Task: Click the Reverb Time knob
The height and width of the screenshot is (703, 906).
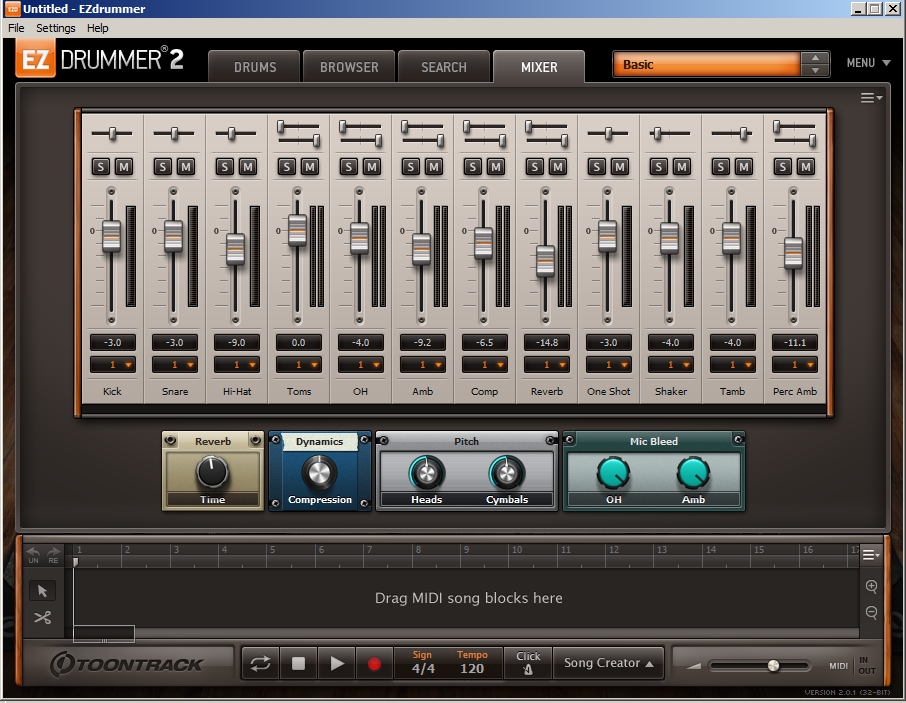Action: 212,471
